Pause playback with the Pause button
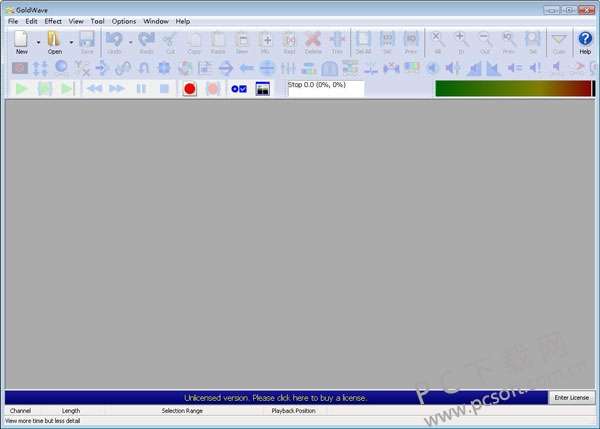 point(141,89)
